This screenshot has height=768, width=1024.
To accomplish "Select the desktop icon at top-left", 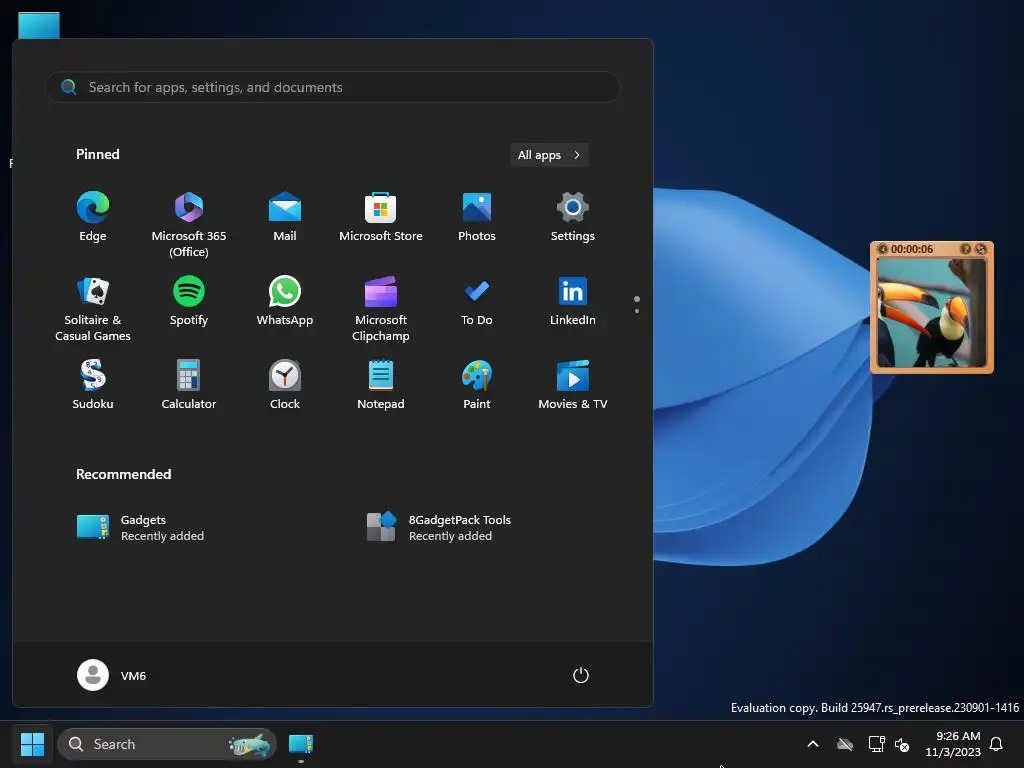I will tap(39, 25).
